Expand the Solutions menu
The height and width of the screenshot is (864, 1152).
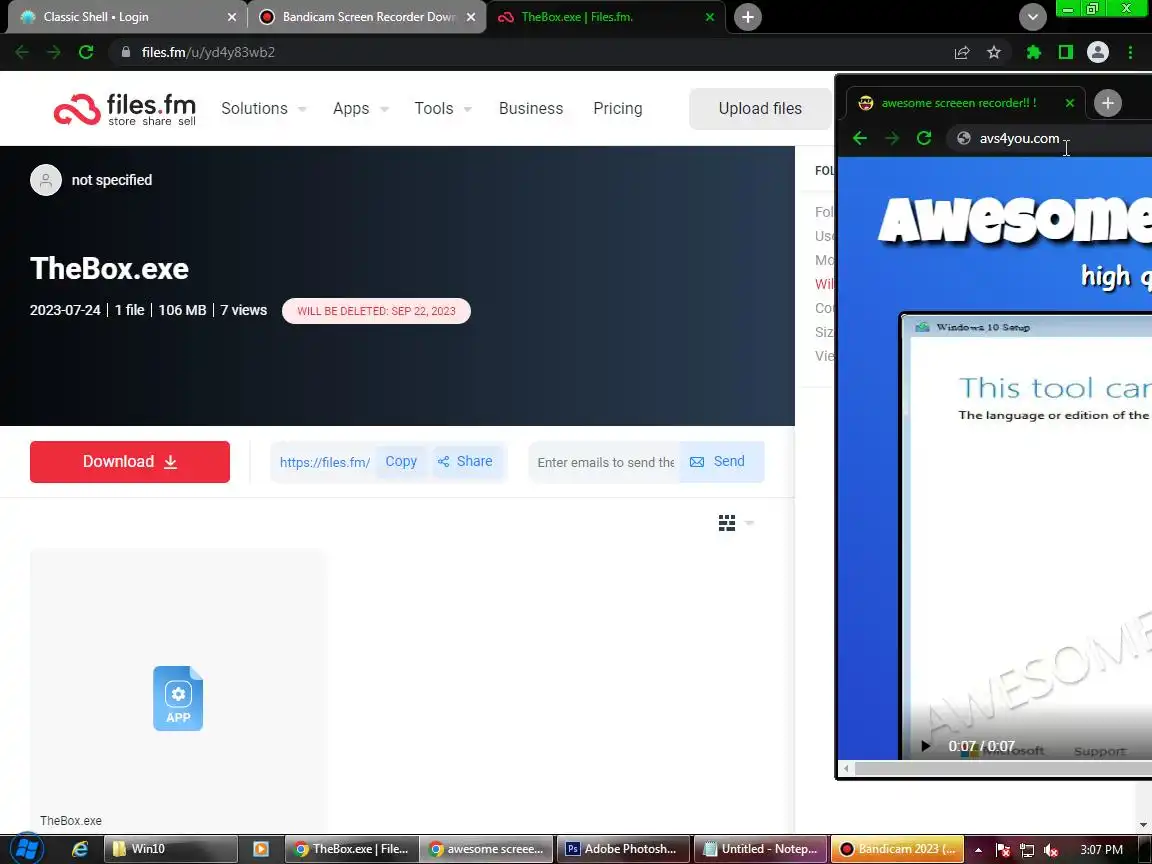tap(264, 109)
